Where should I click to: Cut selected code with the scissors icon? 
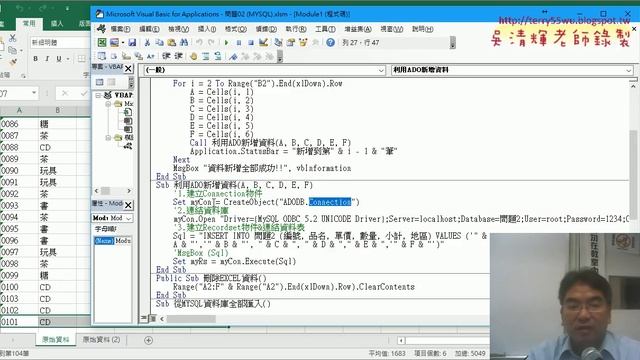pyautogui.click(x=147, y=42)
